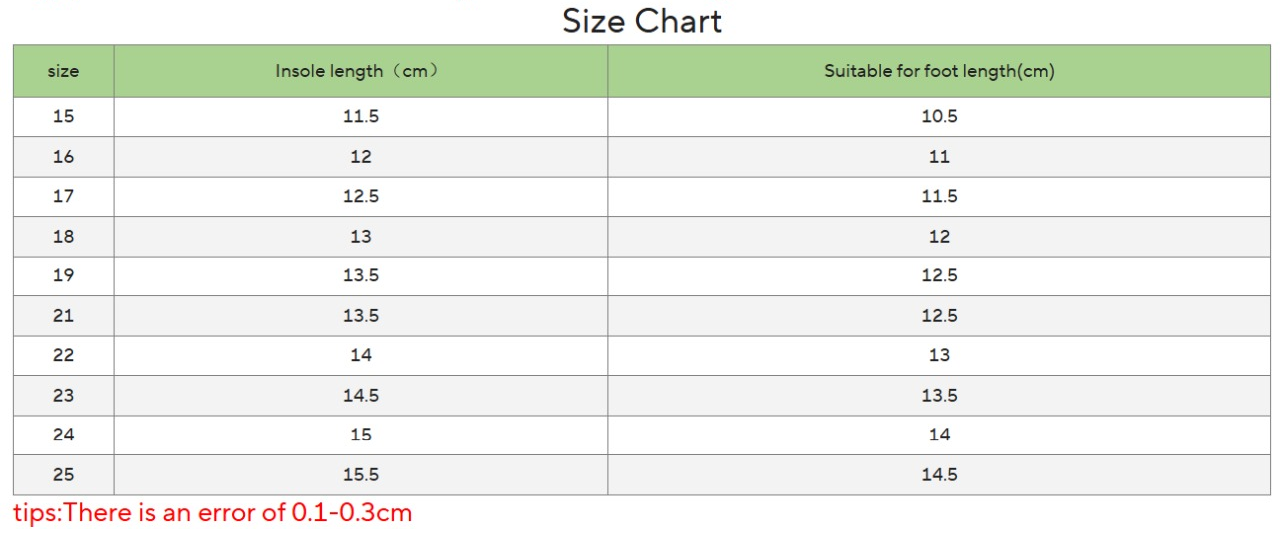Select size 17 cell

(x=63, y=196)
